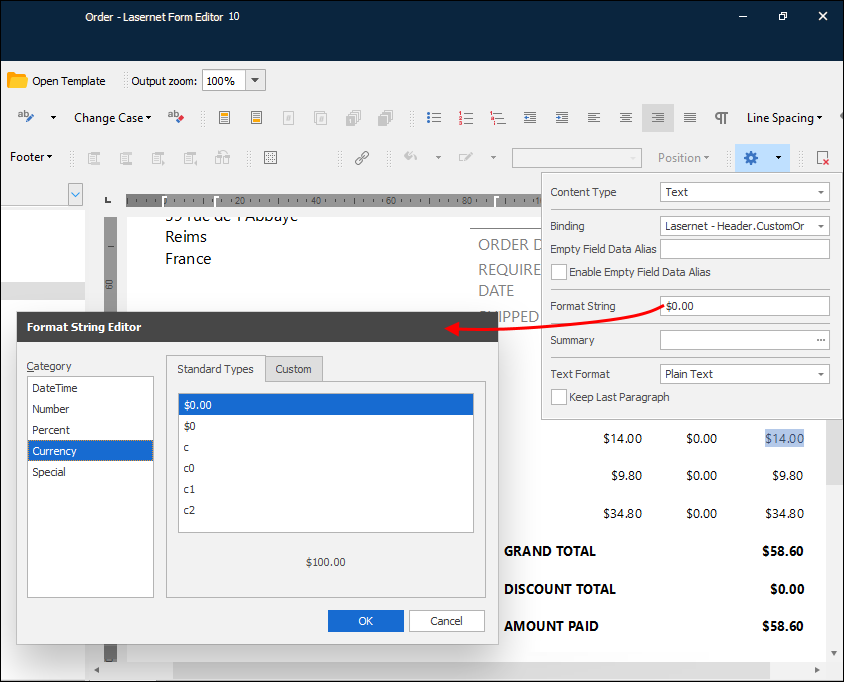The width and height of the screenshot is (844, 682).
Task: Click the blue gear settings icon
Action: click(x=751, y=158)
